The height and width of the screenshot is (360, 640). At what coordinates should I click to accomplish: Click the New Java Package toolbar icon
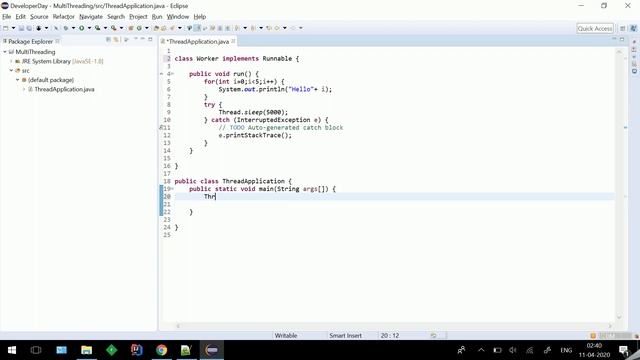click(131, 28)
